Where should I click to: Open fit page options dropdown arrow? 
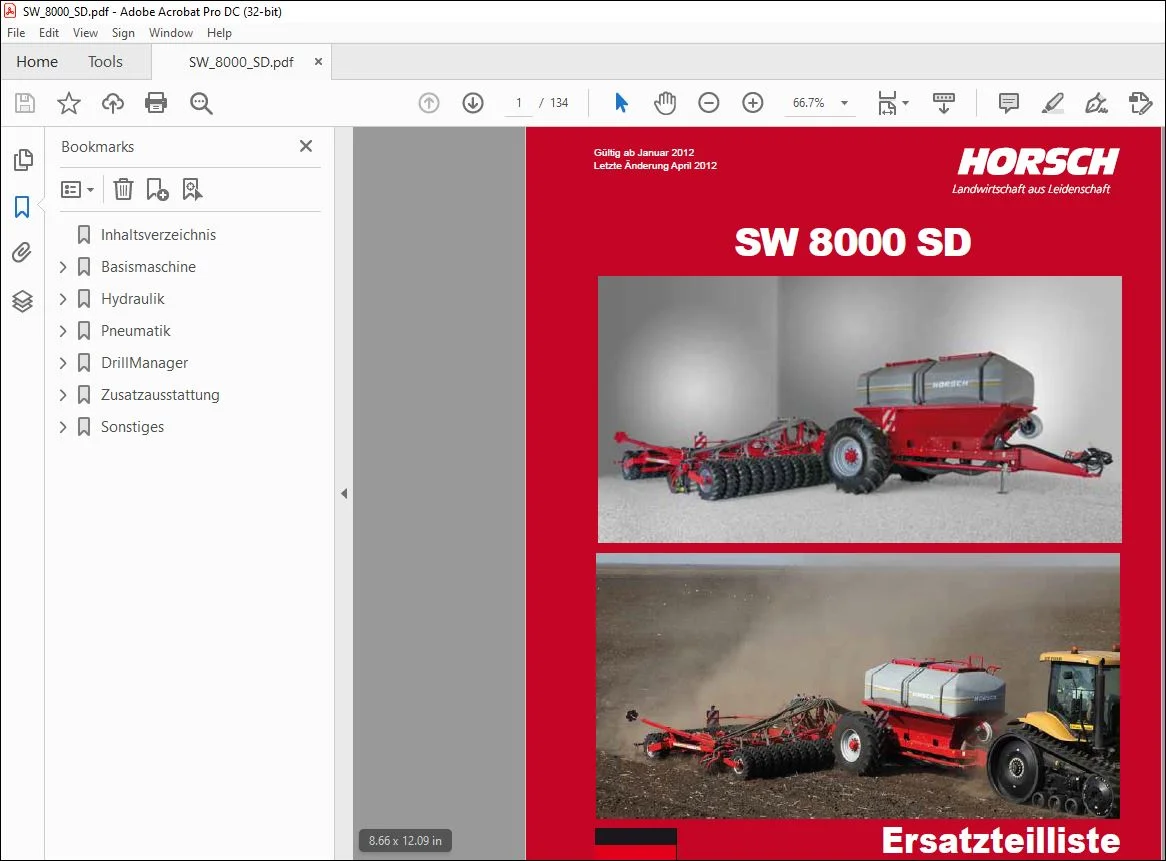coord(905,103)
